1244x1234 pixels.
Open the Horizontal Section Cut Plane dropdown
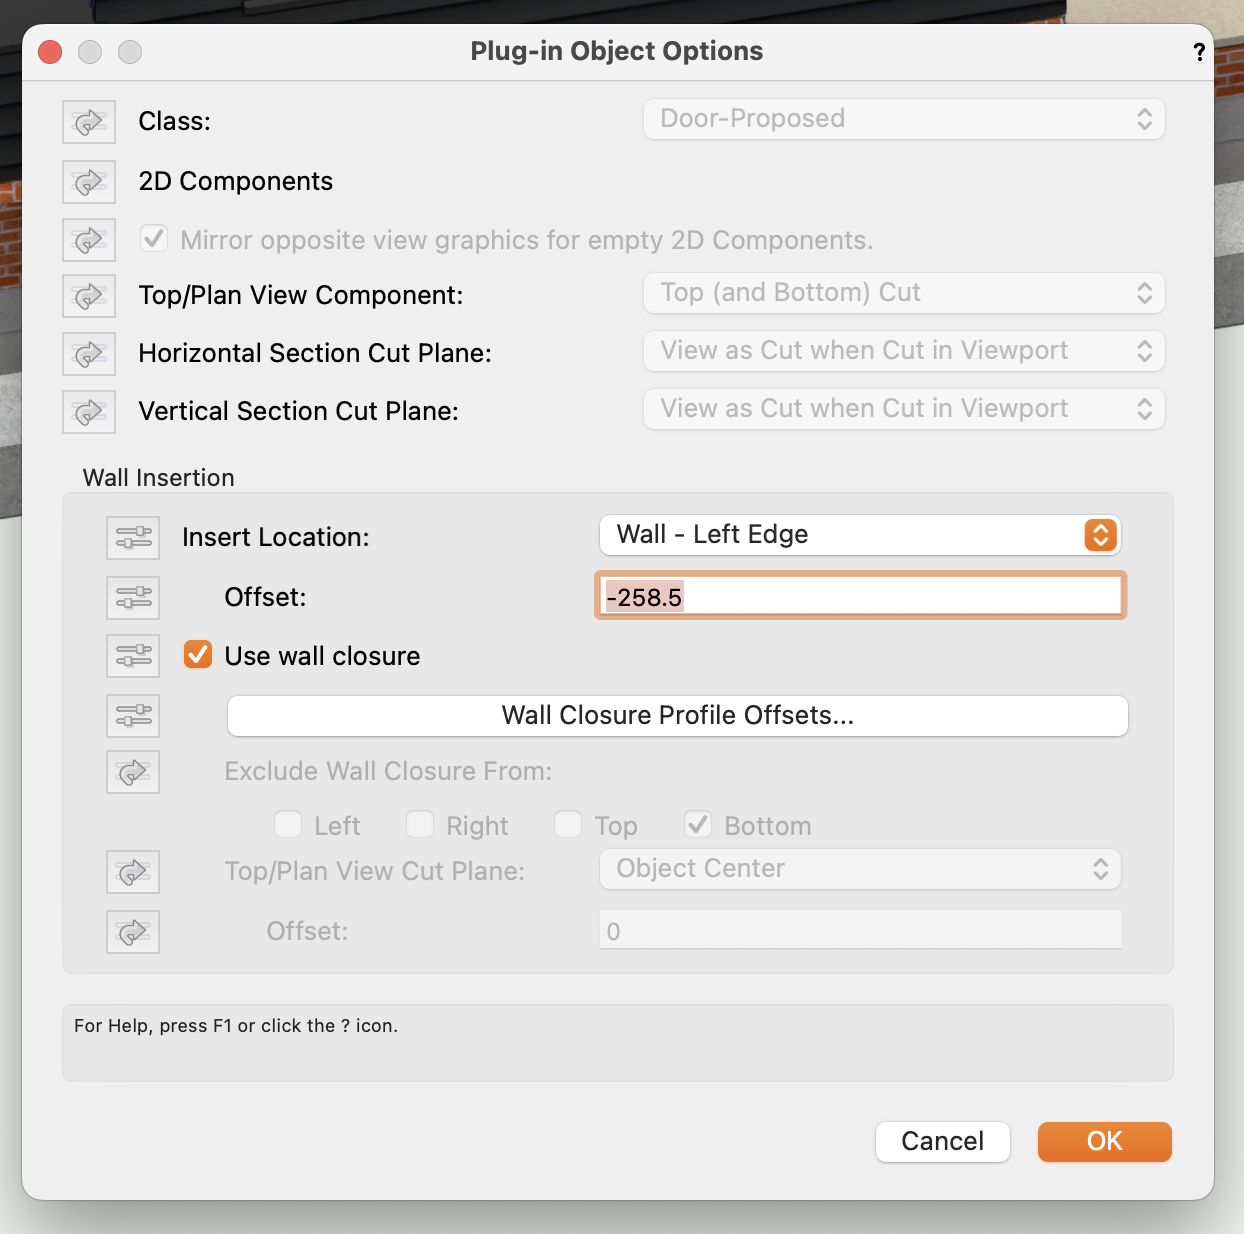coord(904,351)
